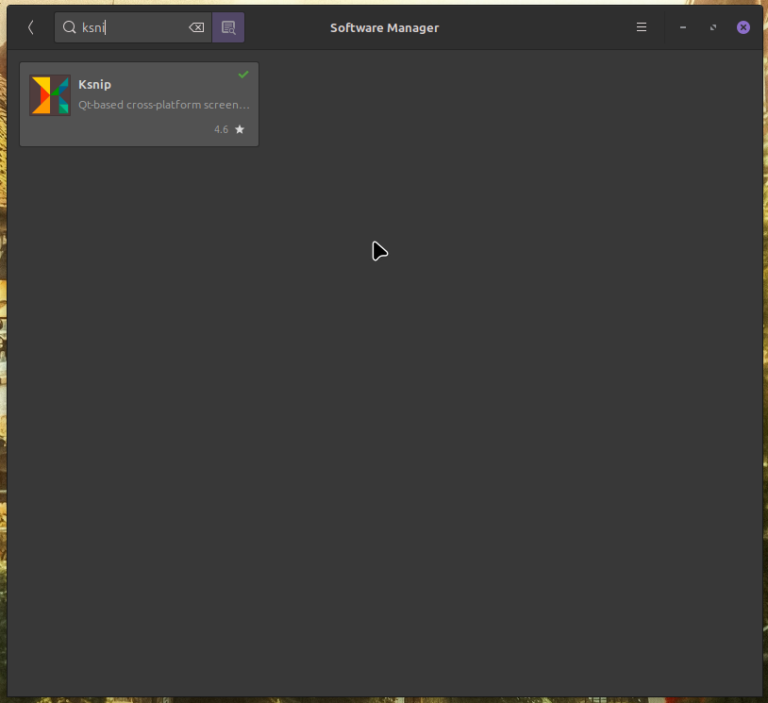The image size is (768, 703).
Task: Close the Software Manager window
Action: [x=743, y=27]
